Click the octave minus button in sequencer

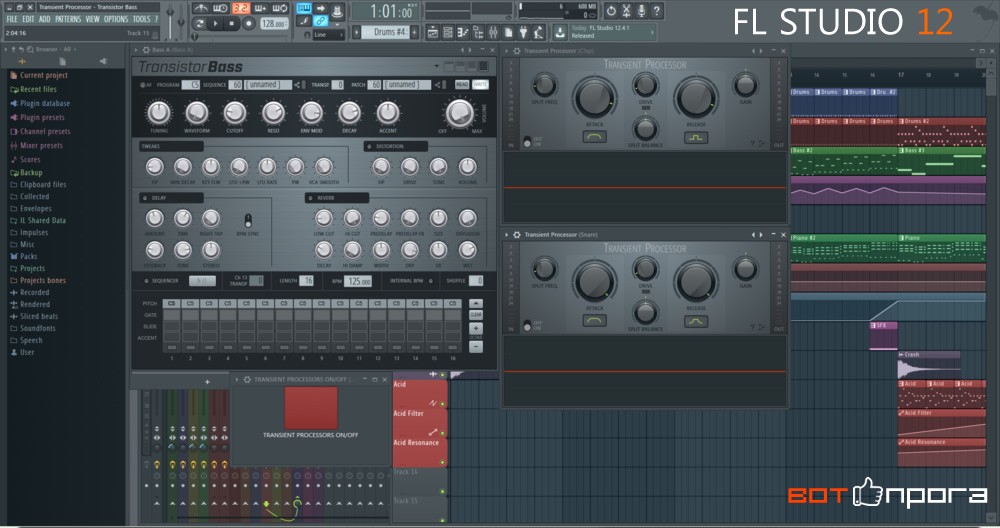point(476,347)
